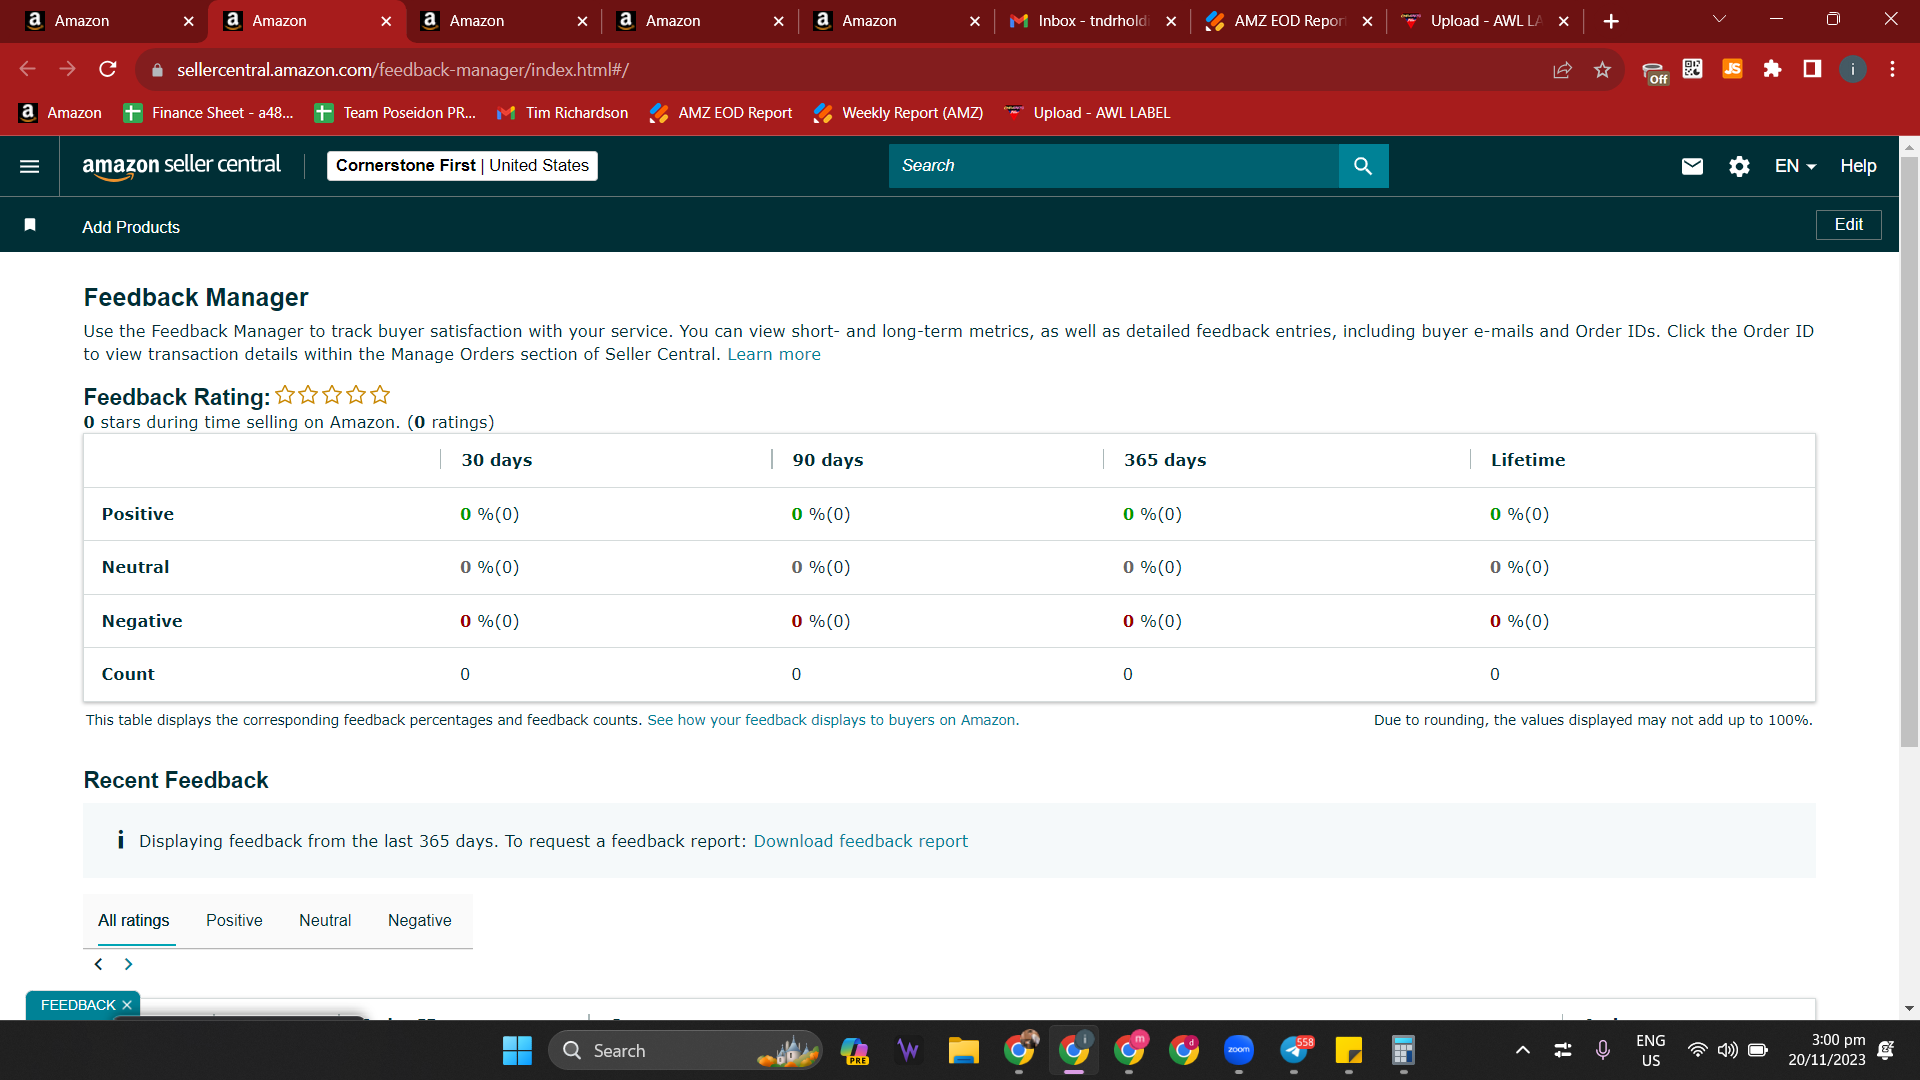Open the Seller Central hamburger menu
Image resolution: width=1920 pixels, height=1080 pixels.
(x=30, y=166)
